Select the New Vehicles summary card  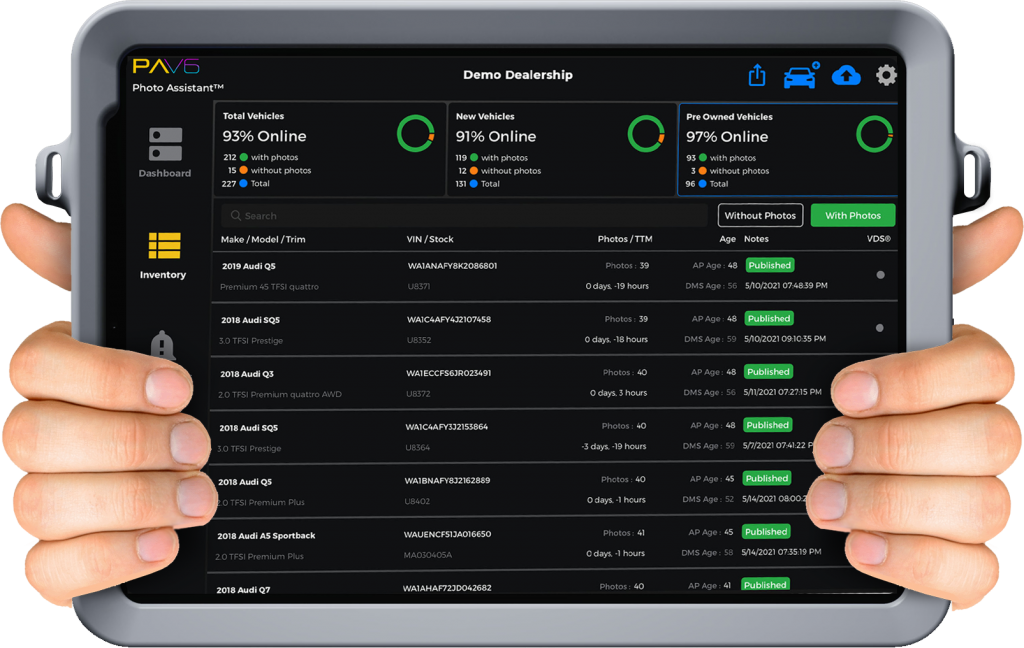coord(562,149)
